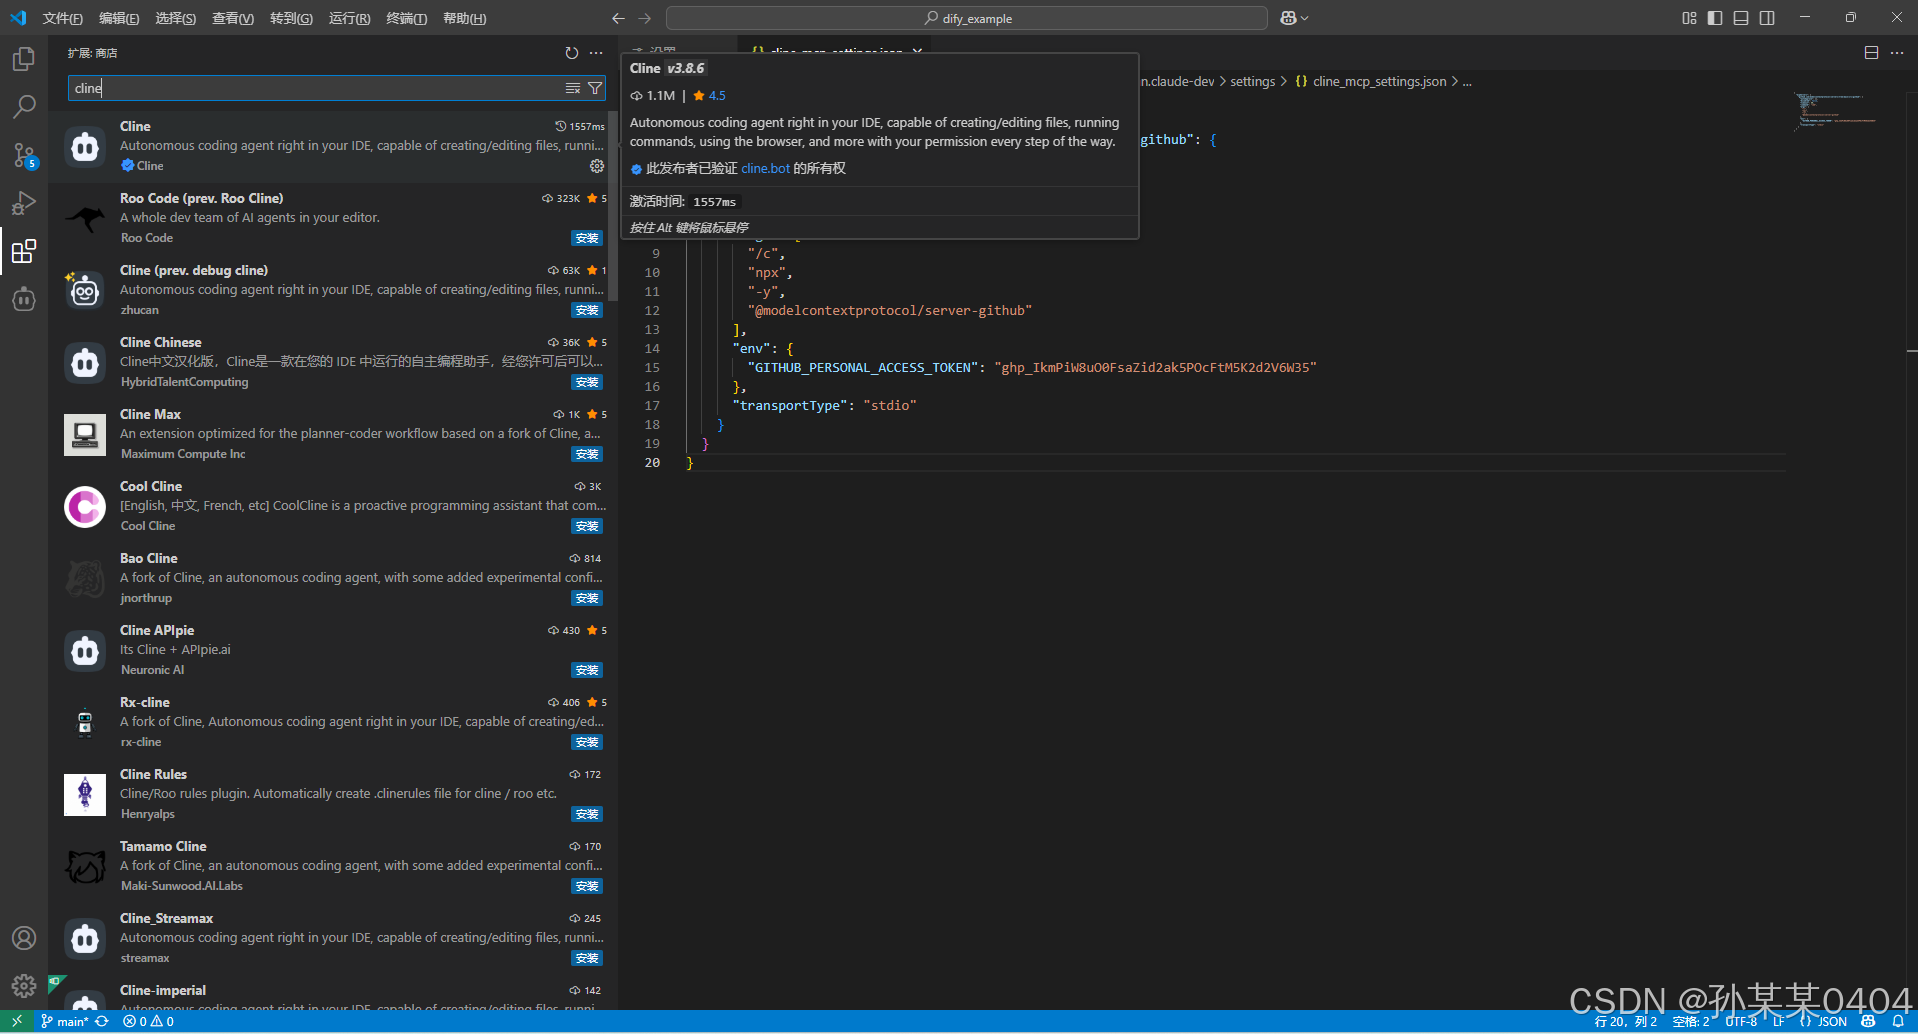The height and width of the screenshot is (1034, 1918).
Task: Toggle primary side bar visibility
Action: pos(1715,18)
